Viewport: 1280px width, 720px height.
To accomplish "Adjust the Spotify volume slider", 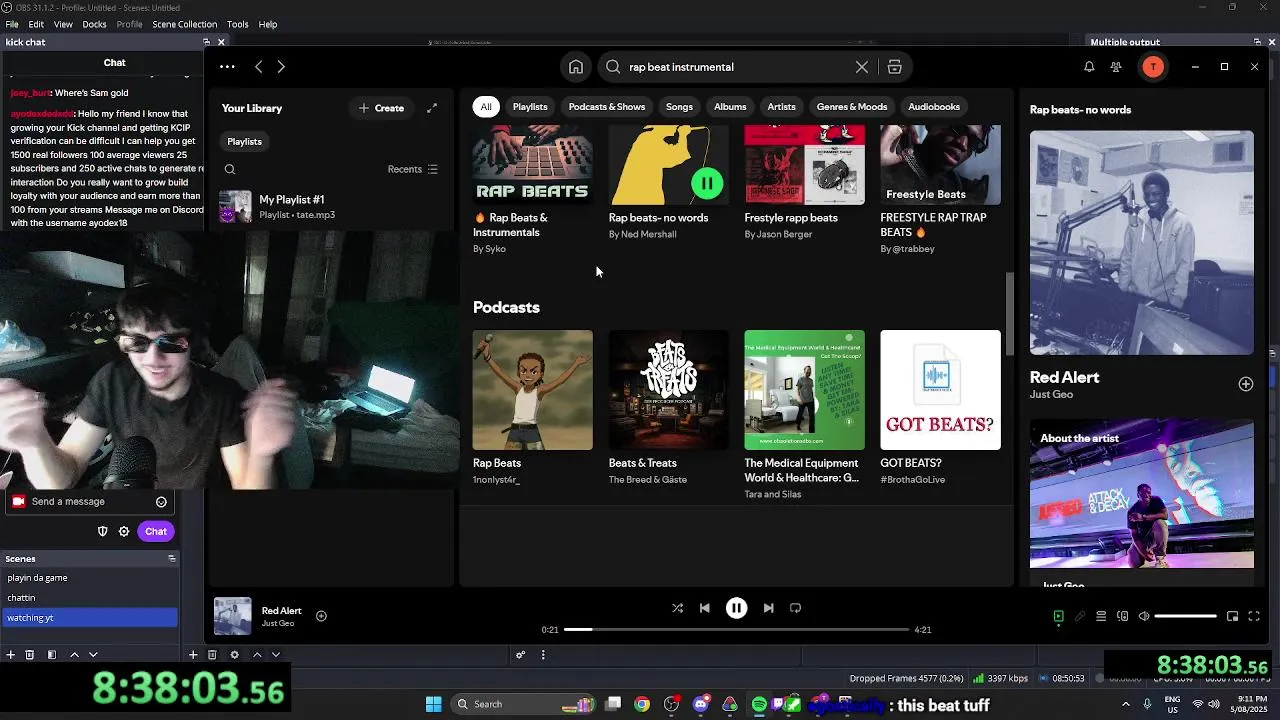I will click(1185, 617).
